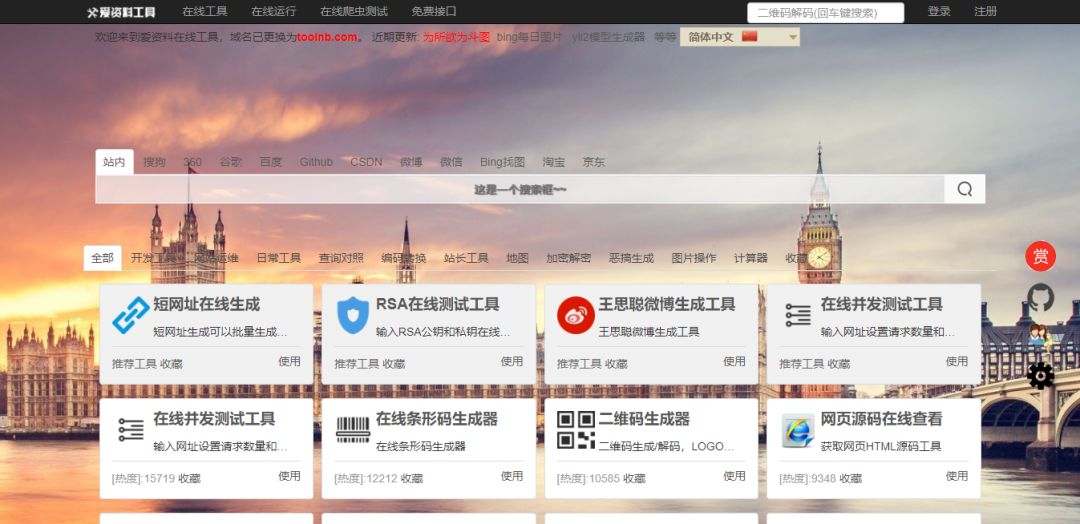Open the bing每日图片 link

(x=529, y=37)
